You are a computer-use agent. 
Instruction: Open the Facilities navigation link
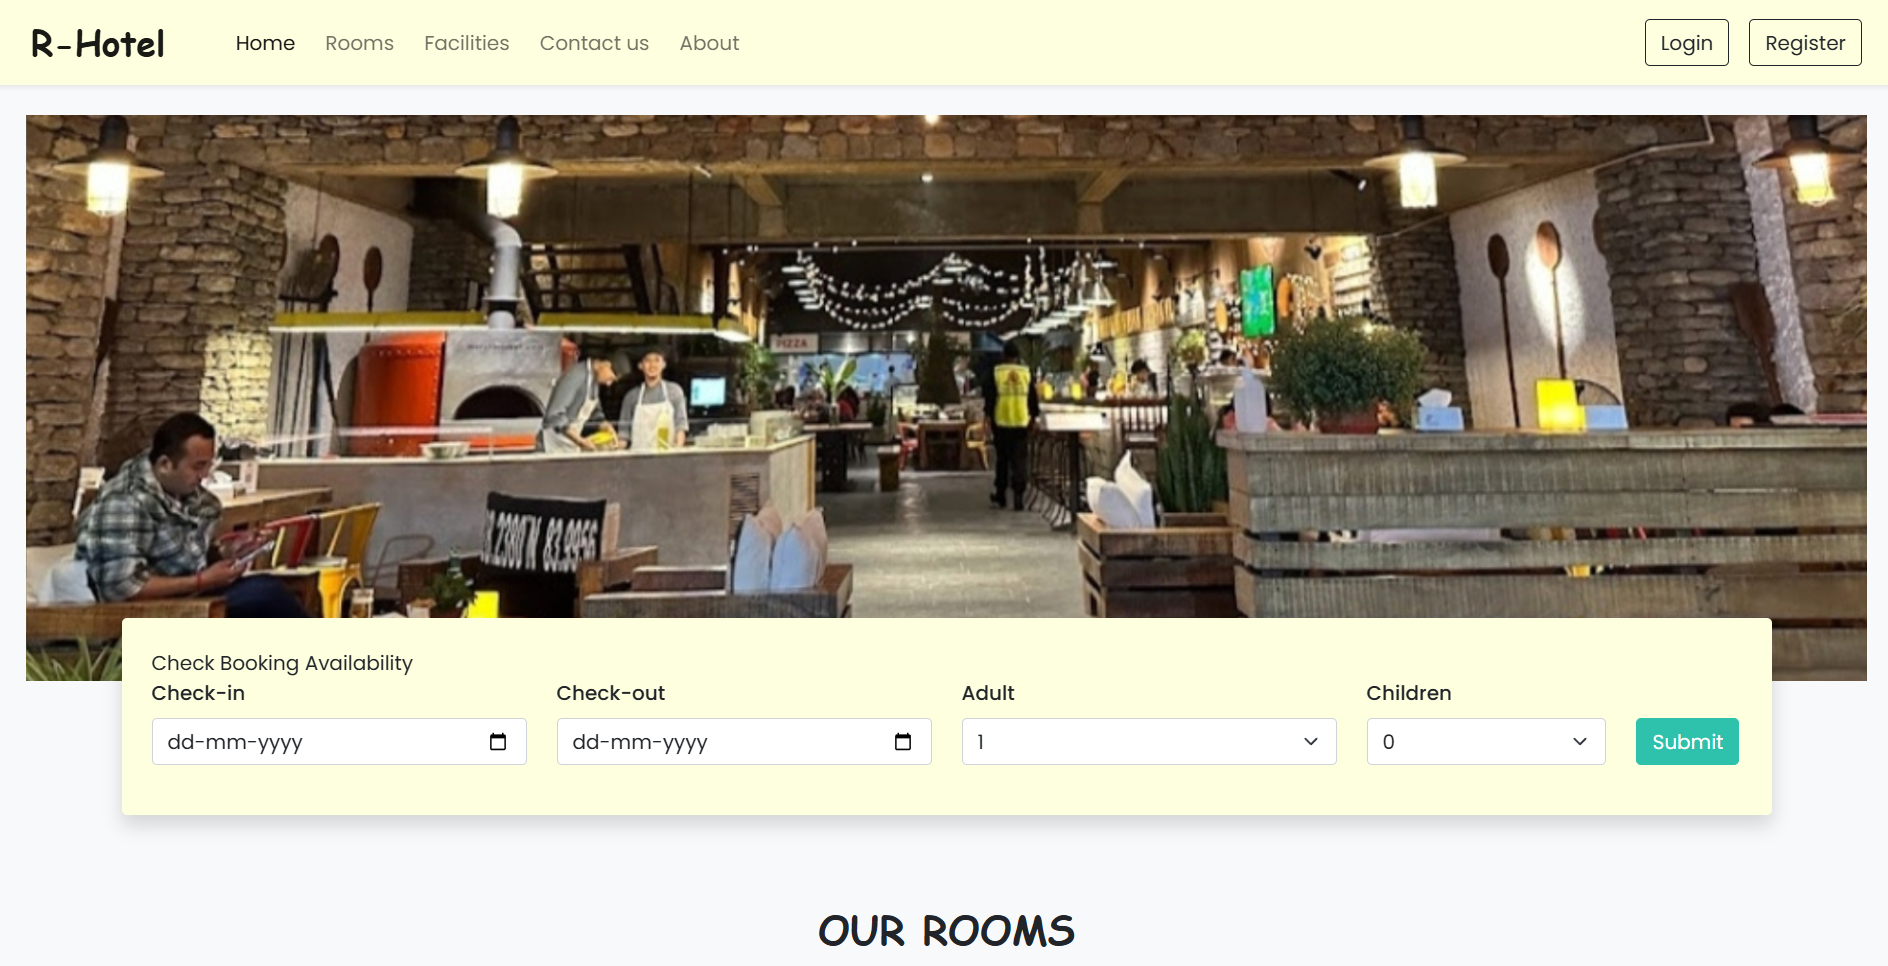coord(467,43)
